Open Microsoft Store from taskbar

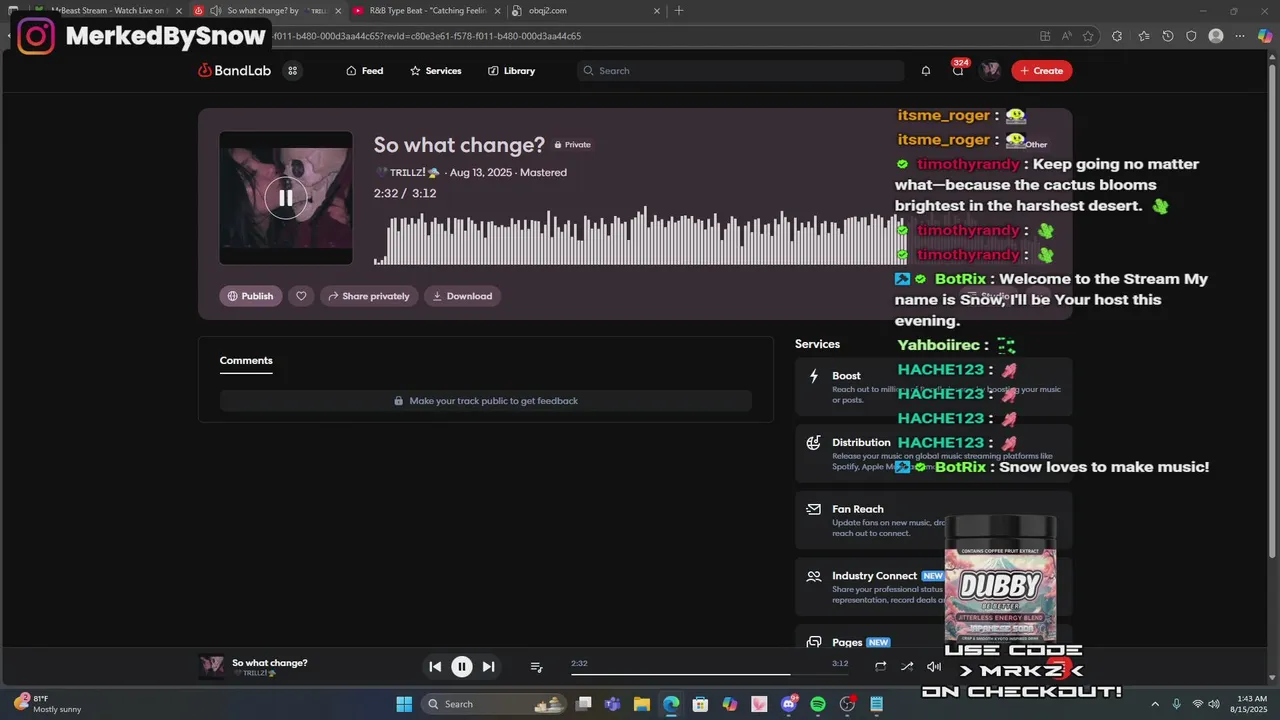[701, 704]
